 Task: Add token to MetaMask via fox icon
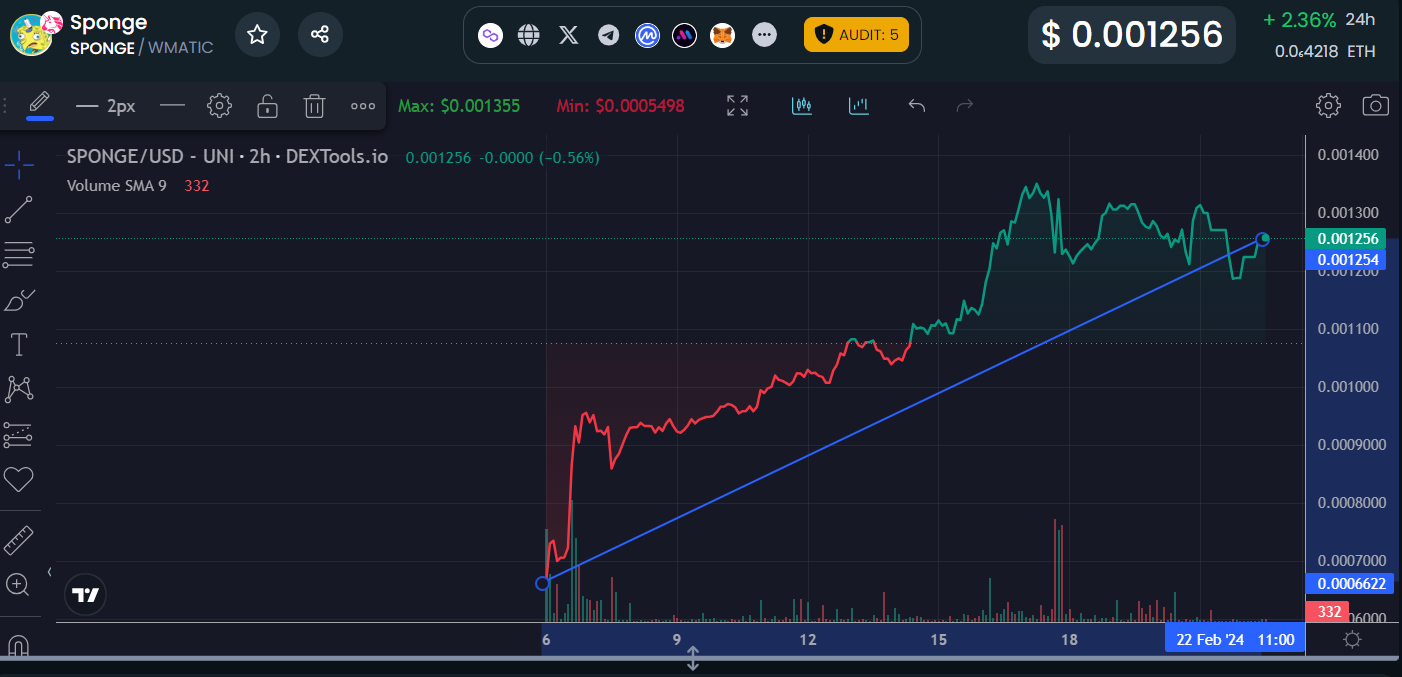[722, 35]
